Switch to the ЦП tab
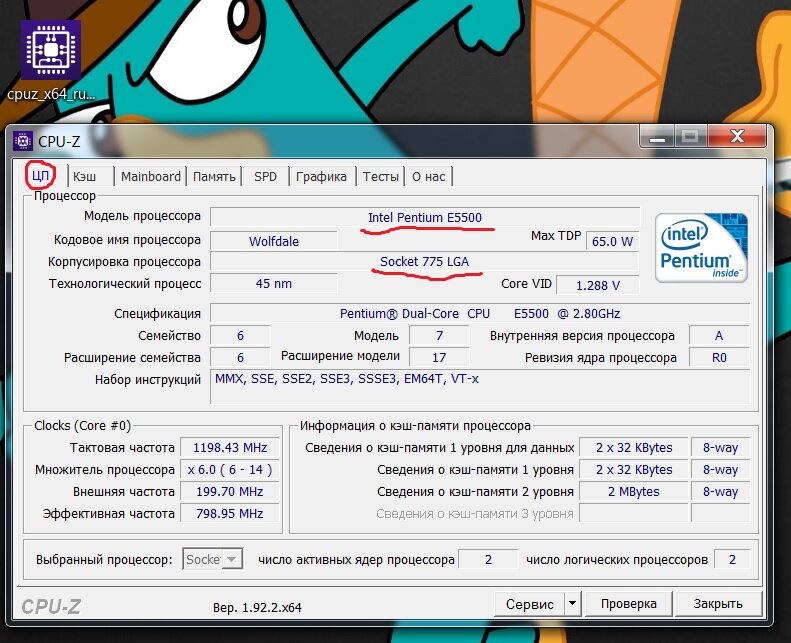 coord(40,176)
